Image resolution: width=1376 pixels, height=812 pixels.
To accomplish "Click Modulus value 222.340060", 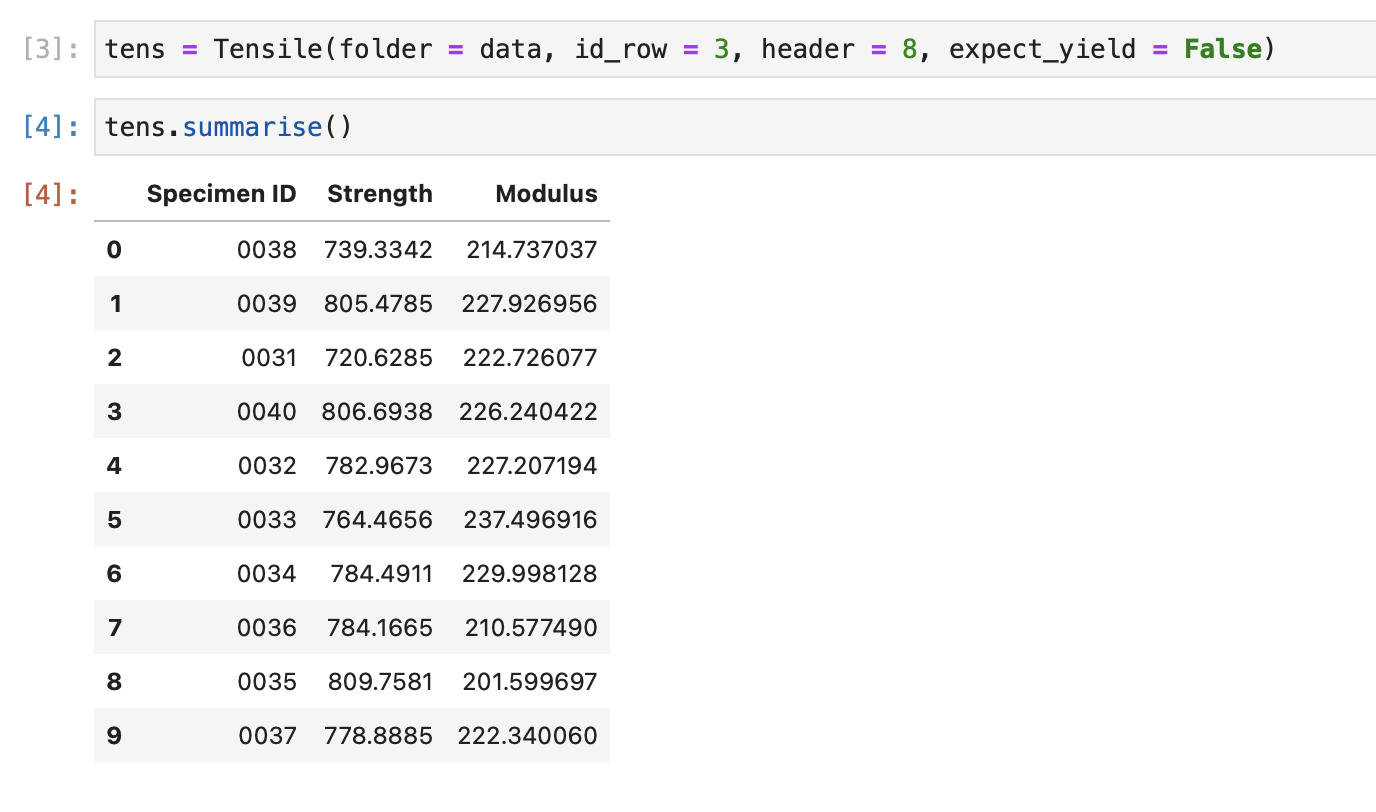I will 528,735.
